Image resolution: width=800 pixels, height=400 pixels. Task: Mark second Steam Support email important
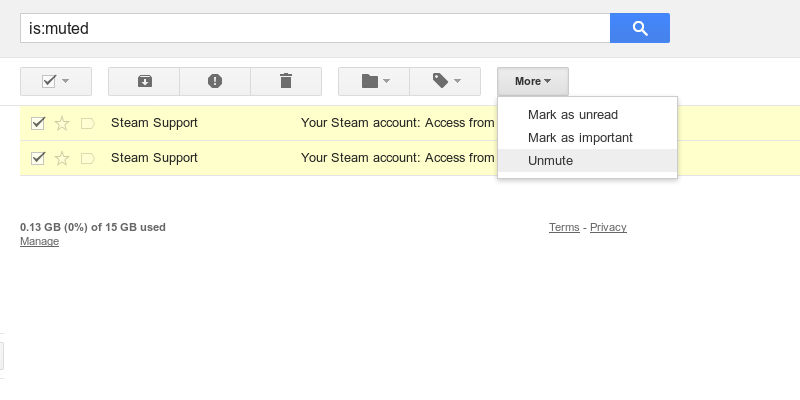point(87,158)
